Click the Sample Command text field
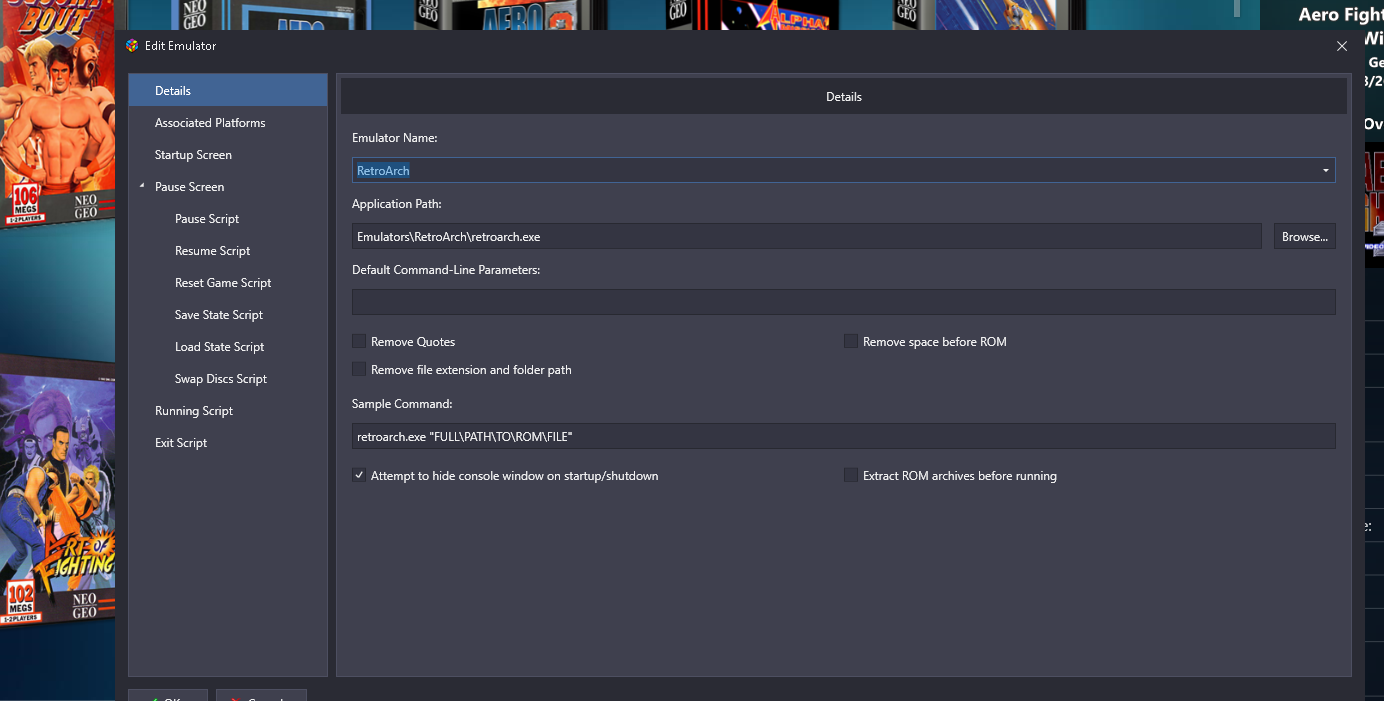 coord(843,436)
